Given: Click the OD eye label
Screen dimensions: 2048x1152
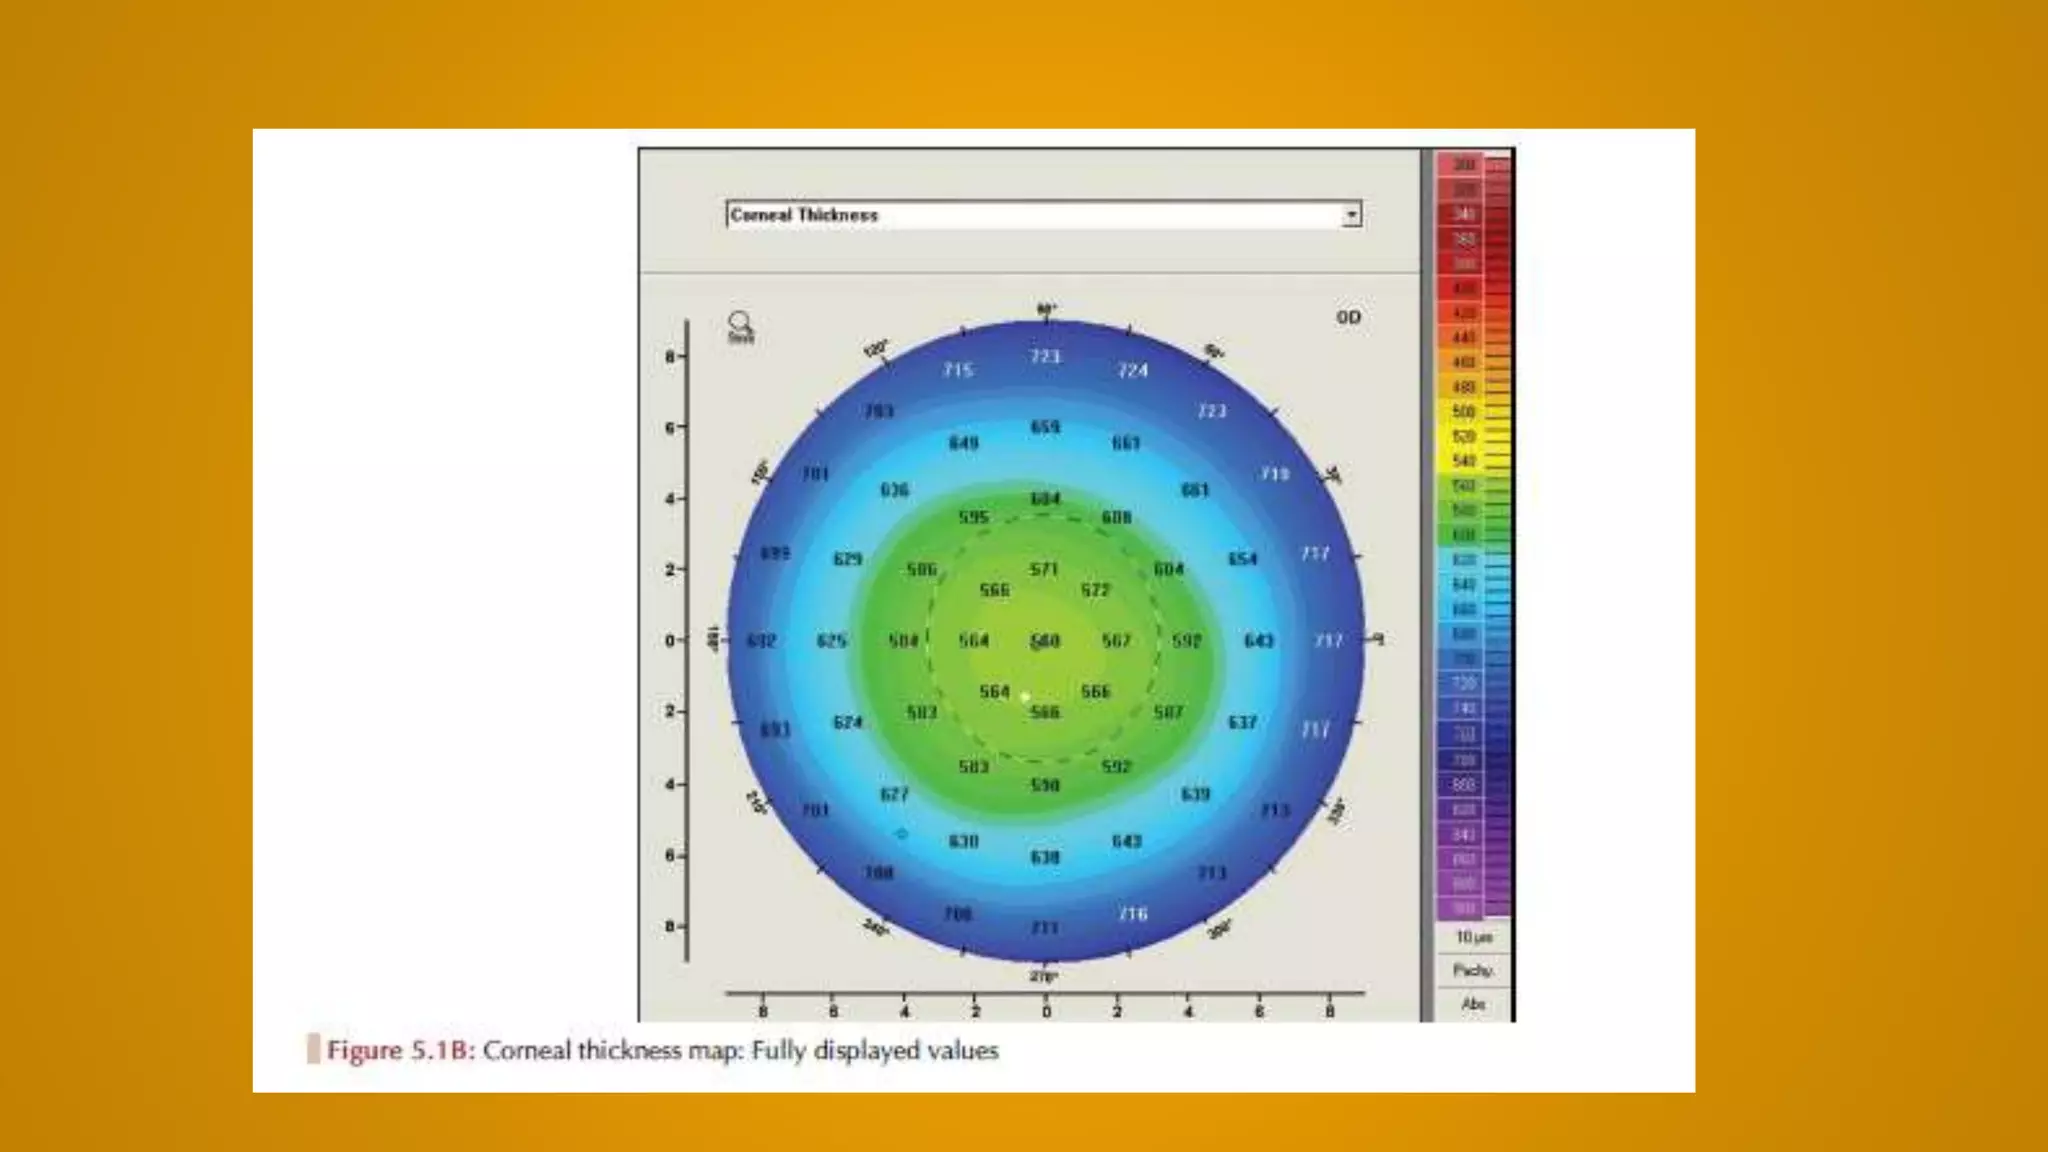Looking at the screenshot, I should pyautogui.click(x=1348, y=317).
